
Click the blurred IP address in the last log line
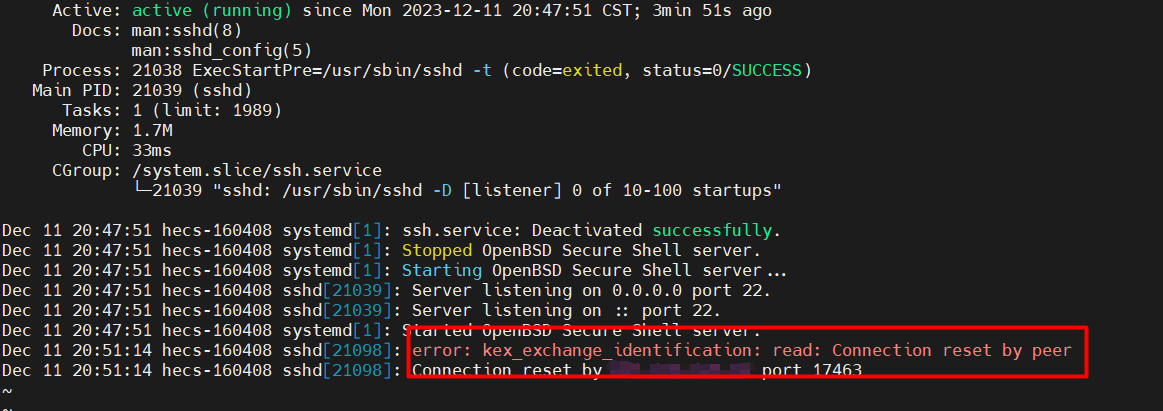pos(679,371)
